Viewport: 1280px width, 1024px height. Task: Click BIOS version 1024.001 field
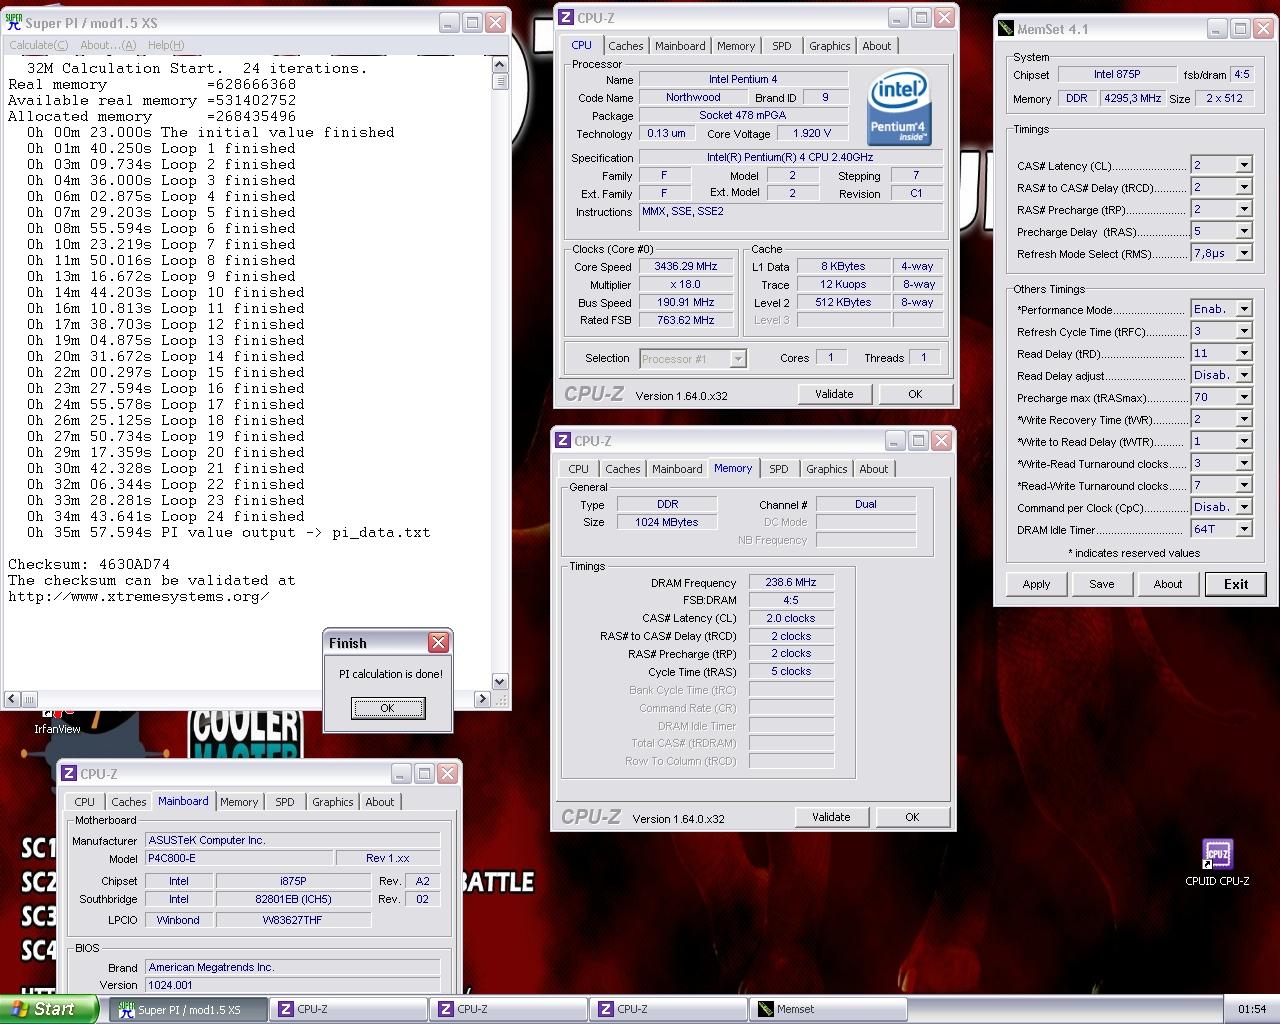click(292, 985)
